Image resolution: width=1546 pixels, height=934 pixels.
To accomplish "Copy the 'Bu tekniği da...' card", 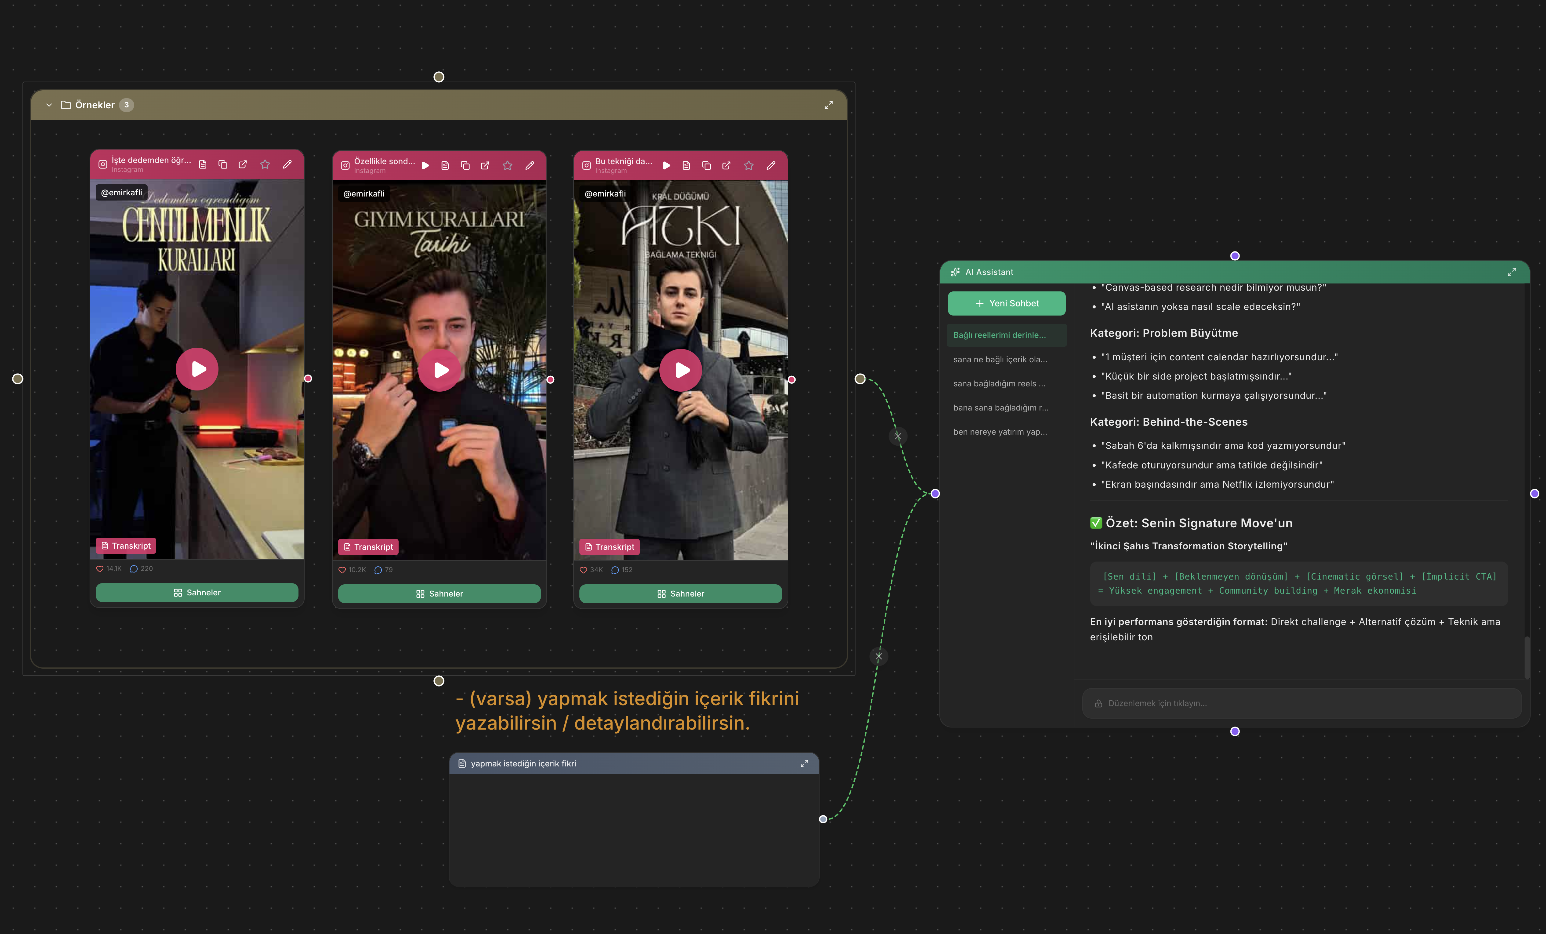I will tap(706, 165).
